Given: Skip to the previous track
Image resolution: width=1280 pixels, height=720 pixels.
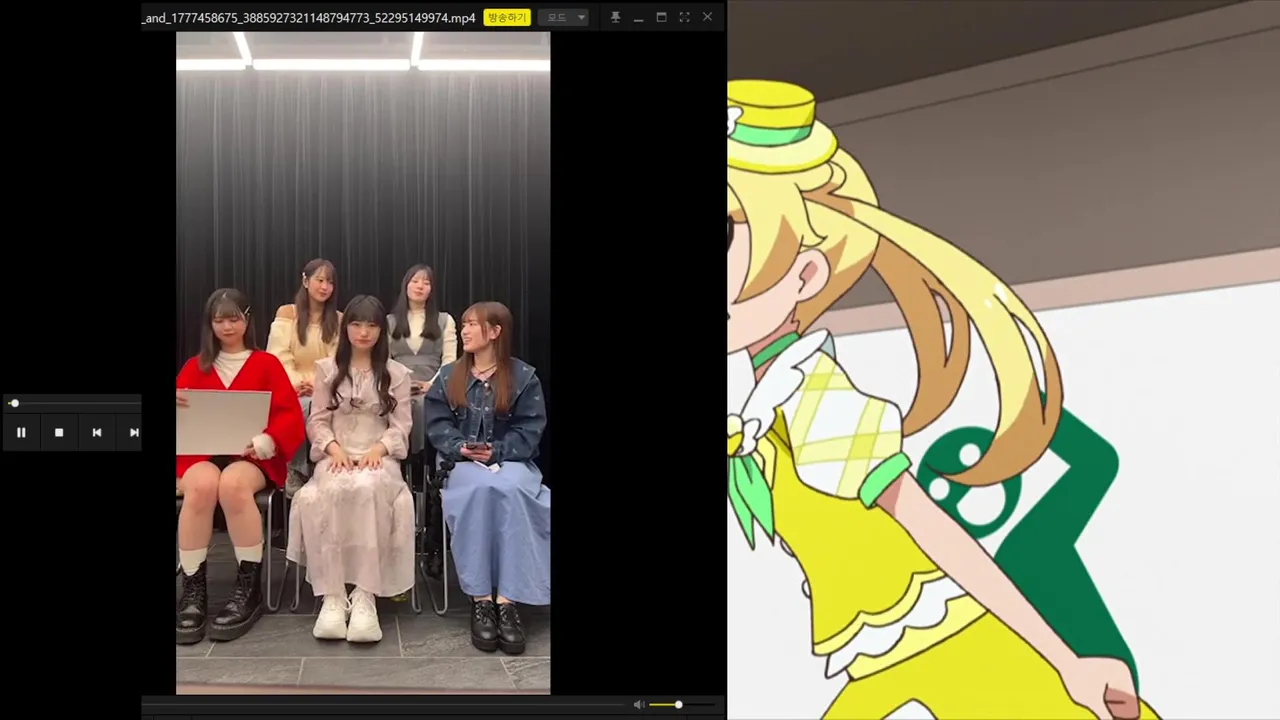Looking at the screenshot, I should coord(97,432).
